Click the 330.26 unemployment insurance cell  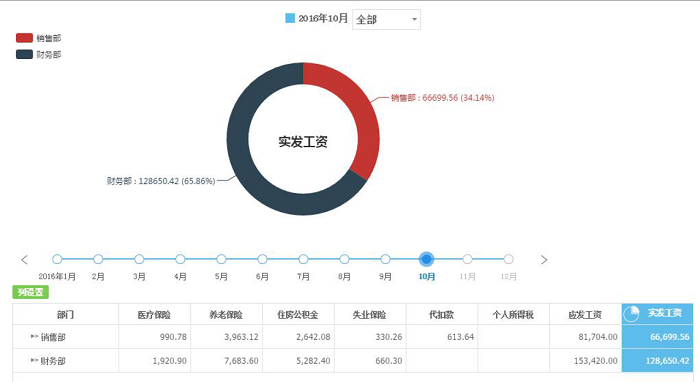[x=370, y=337]
